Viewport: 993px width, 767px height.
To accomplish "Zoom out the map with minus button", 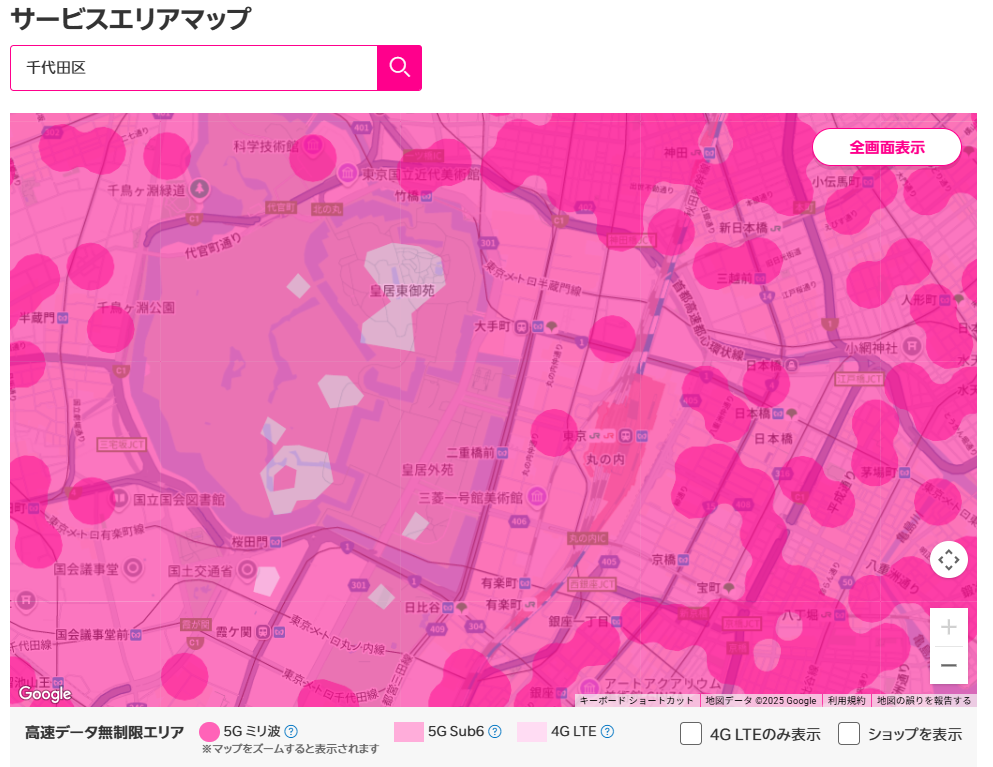I will 949,665.
